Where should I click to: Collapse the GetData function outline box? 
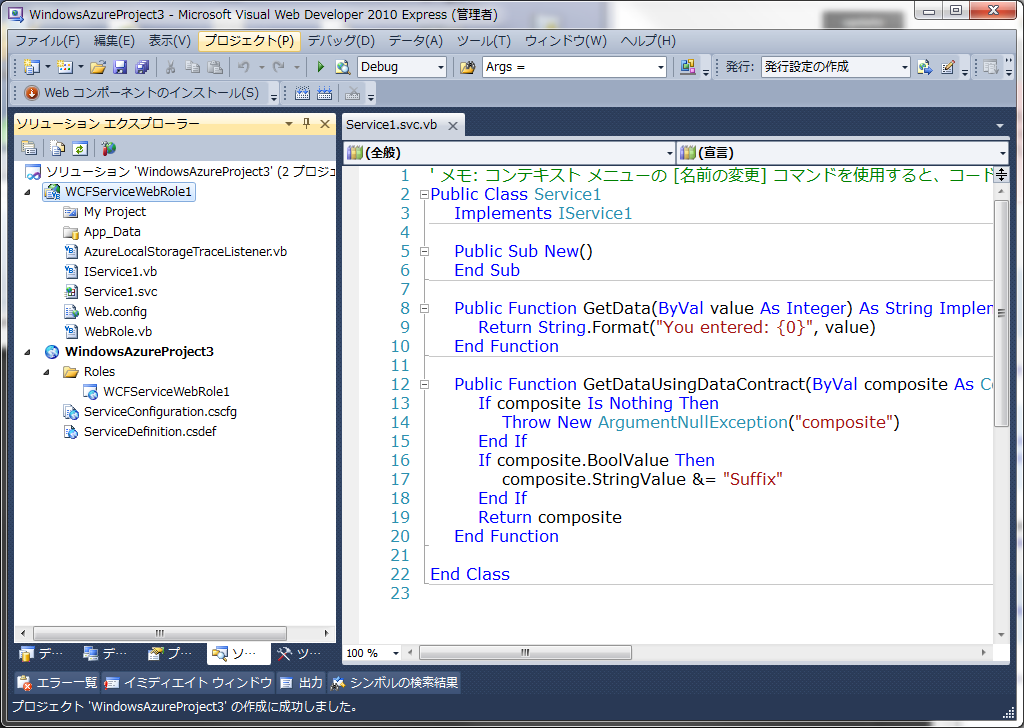pyautogui.click(x=424, y=308)
